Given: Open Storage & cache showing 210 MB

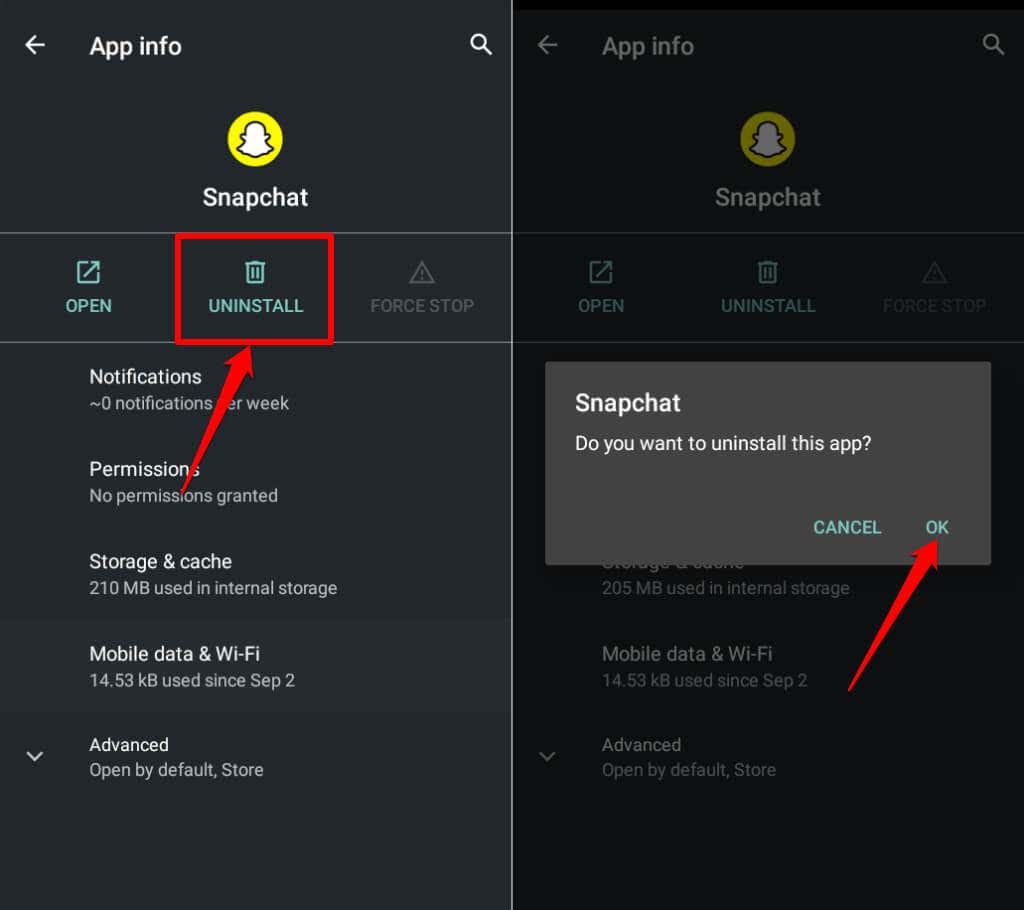Looking at the screenshot, I should point(213,574).
